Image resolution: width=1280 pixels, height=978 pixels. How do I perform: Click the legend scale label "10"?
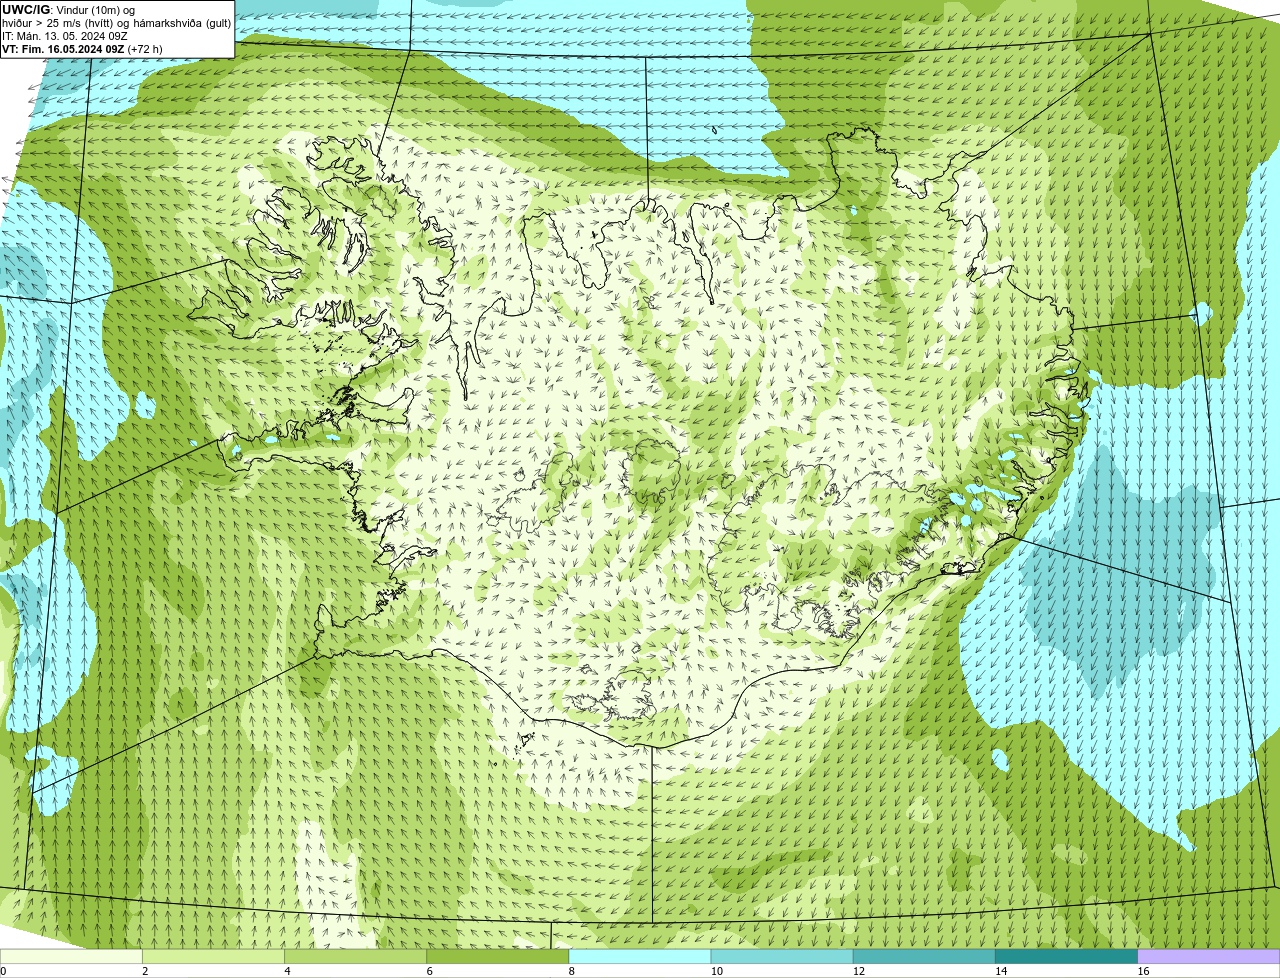coord(716,971)
